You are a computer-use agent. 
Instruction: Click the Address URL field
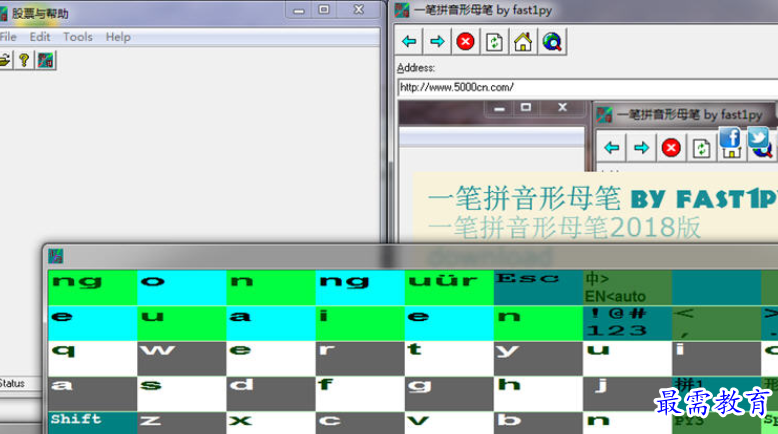587,87
